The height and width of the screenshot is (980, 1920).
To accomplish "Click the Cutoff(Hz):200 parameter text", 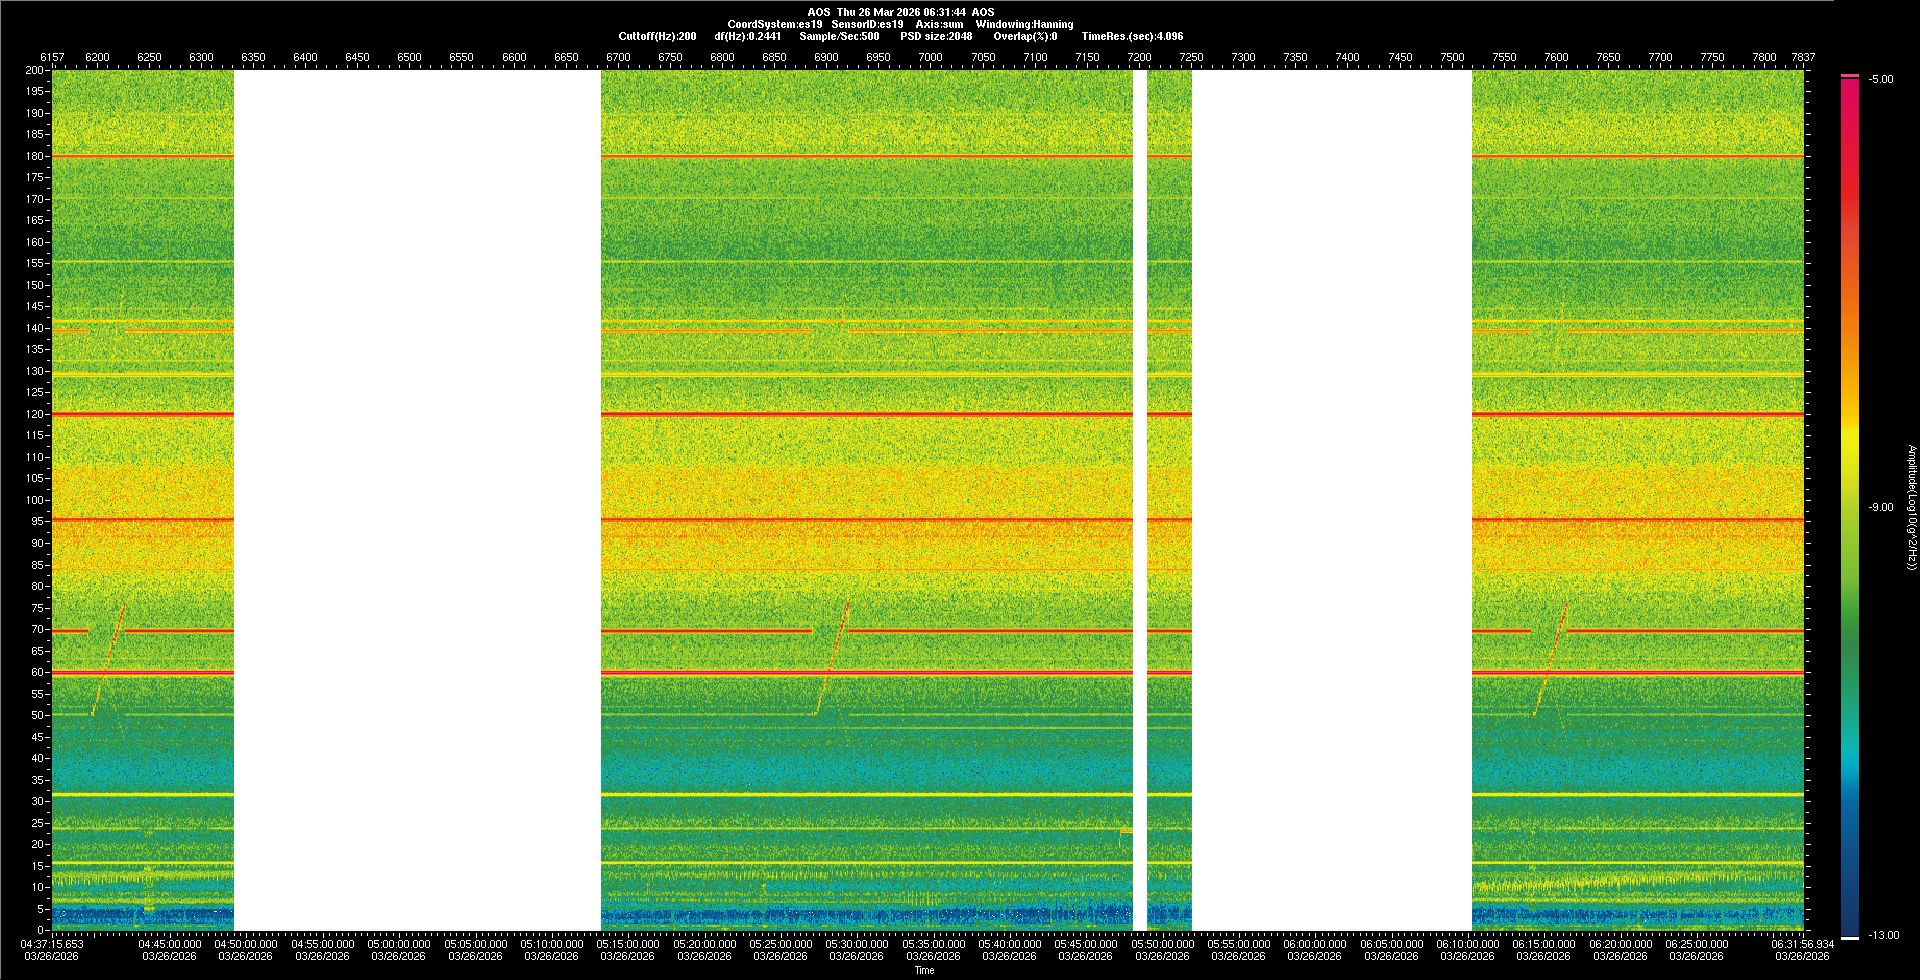I will (x=657, y=36).
